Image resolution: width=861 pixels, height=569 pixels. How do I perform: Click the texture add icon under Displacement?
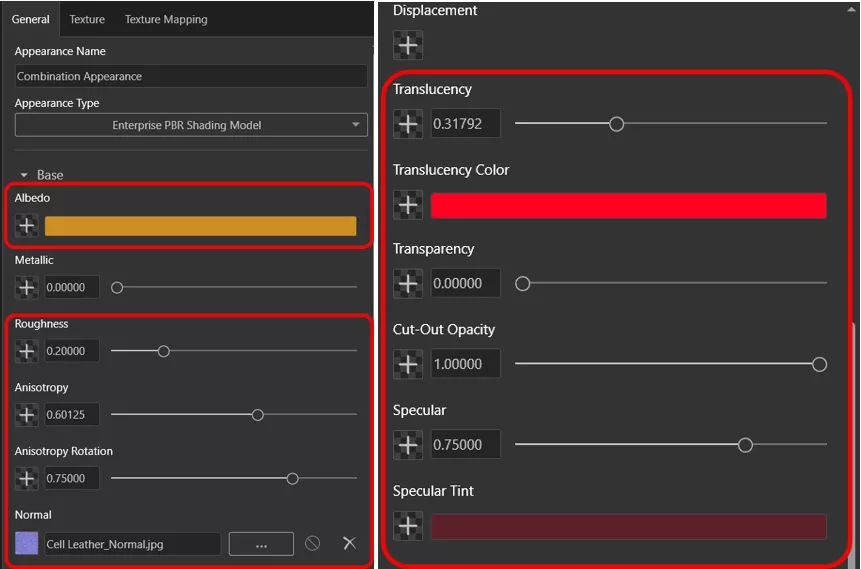407,45
